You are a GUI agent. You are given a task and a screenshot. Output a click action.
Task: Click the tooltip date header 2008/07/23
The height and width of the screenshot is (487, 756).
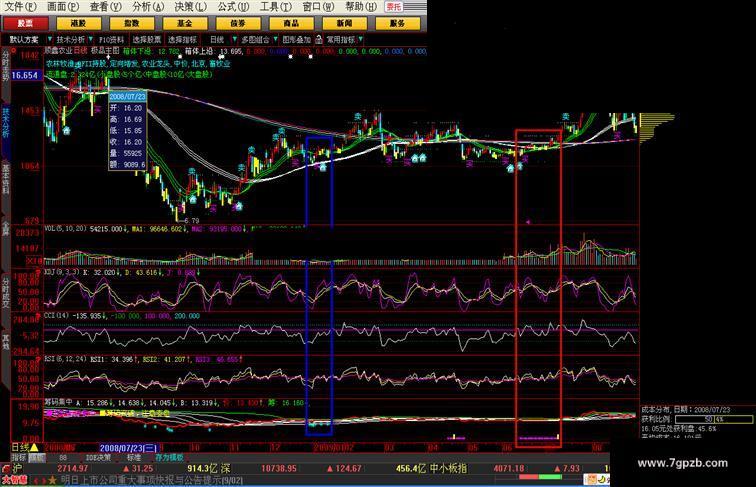pos(127,97)
